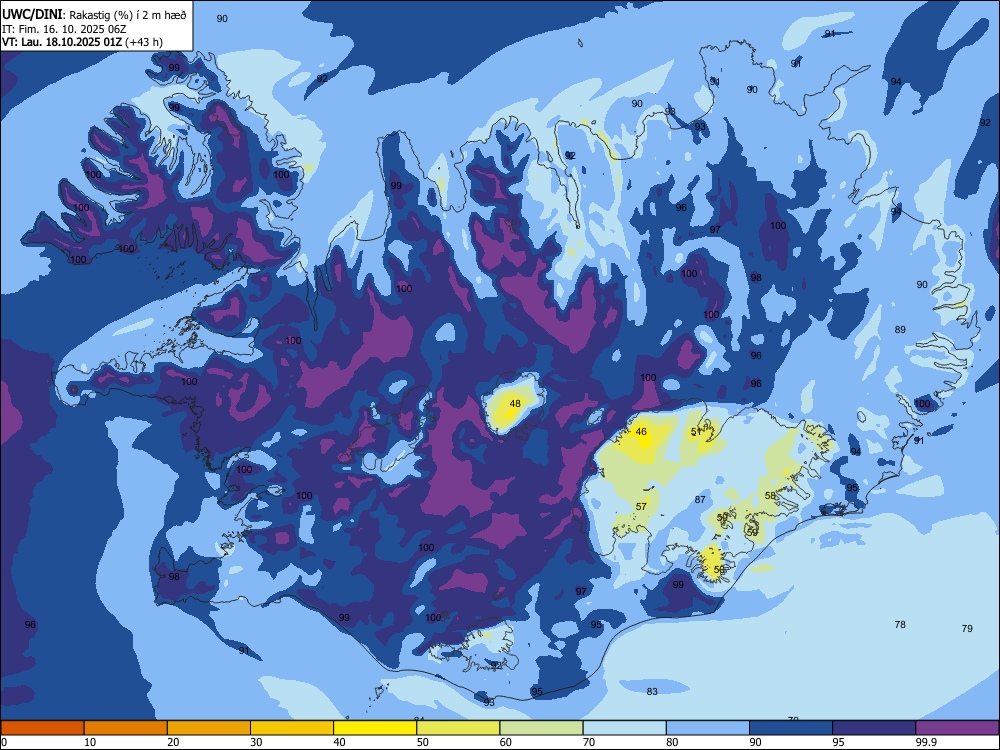The image size is (1000, 750).
Task: Select the purple legend swatch above 99.9
Action: (957, 728)
